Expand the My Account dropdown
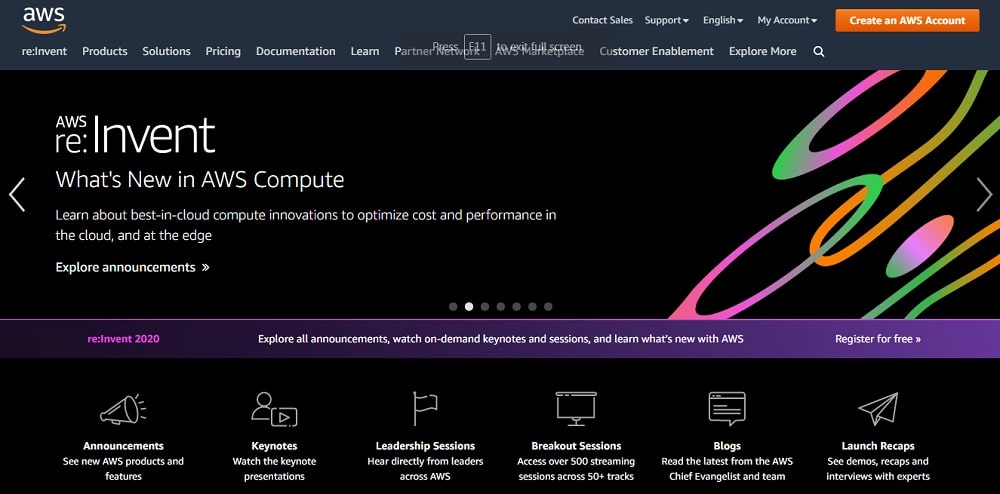 click(x=787, y=20)
